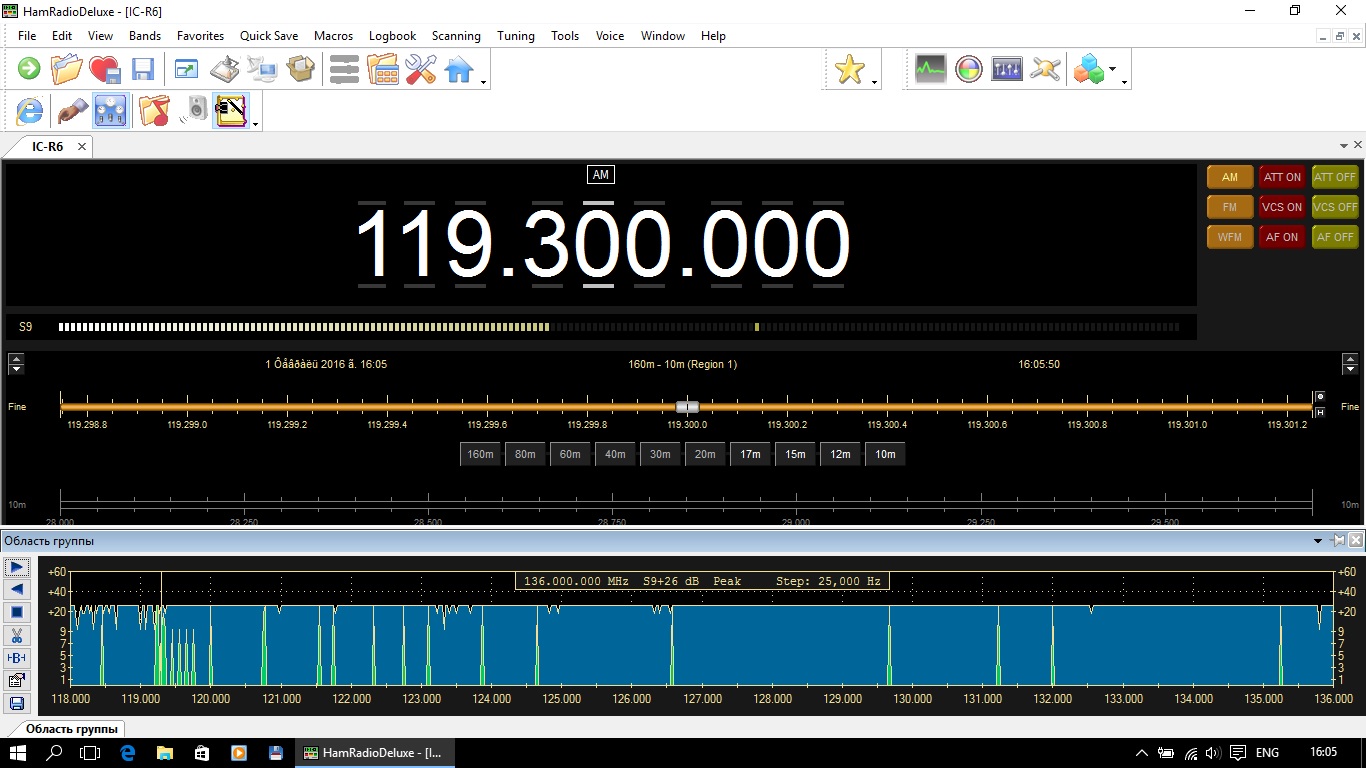
Task: Open the satellite dish remote server icon
Action: (x=224, y=69)
